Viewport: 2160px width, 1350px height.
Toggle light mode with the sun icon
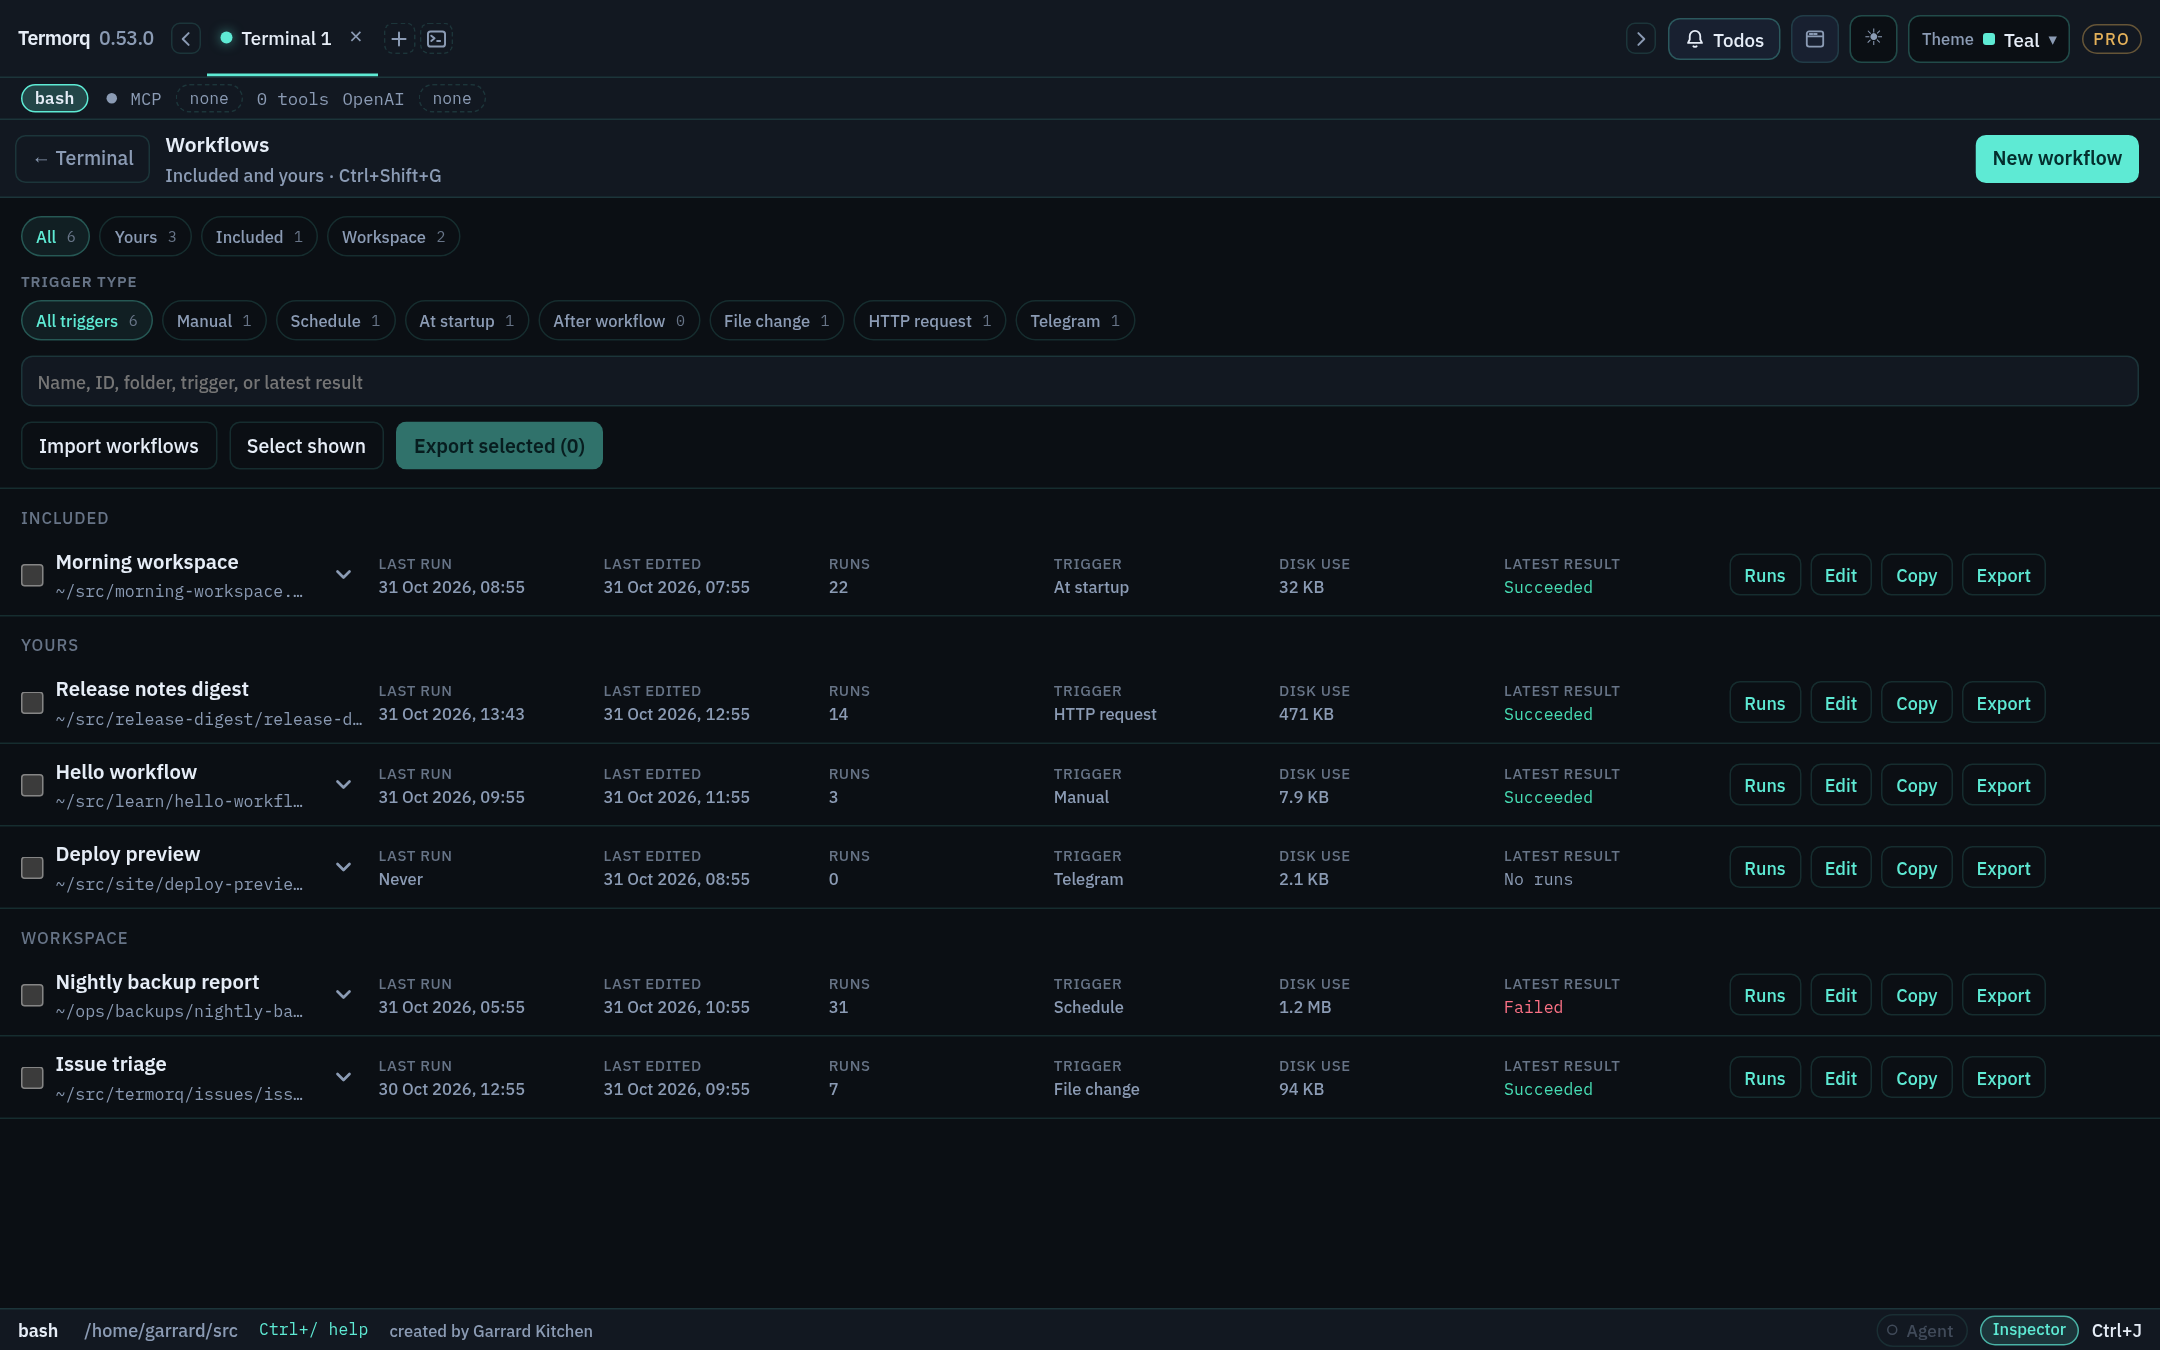1873,39
